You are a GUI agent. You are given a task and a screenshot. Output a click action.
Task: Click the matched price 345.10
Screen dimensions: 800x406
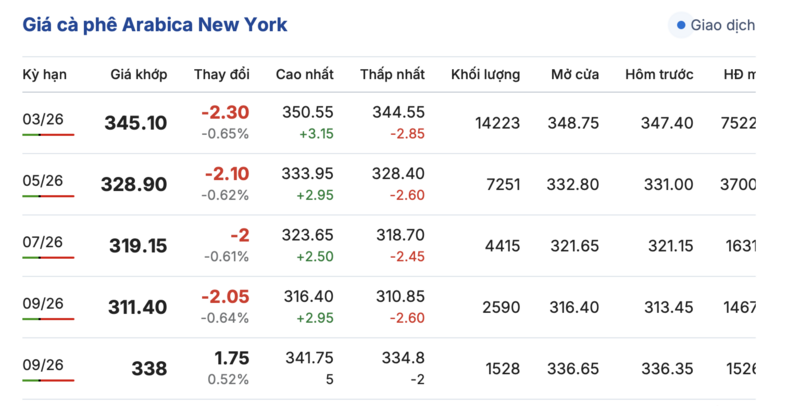135,123
